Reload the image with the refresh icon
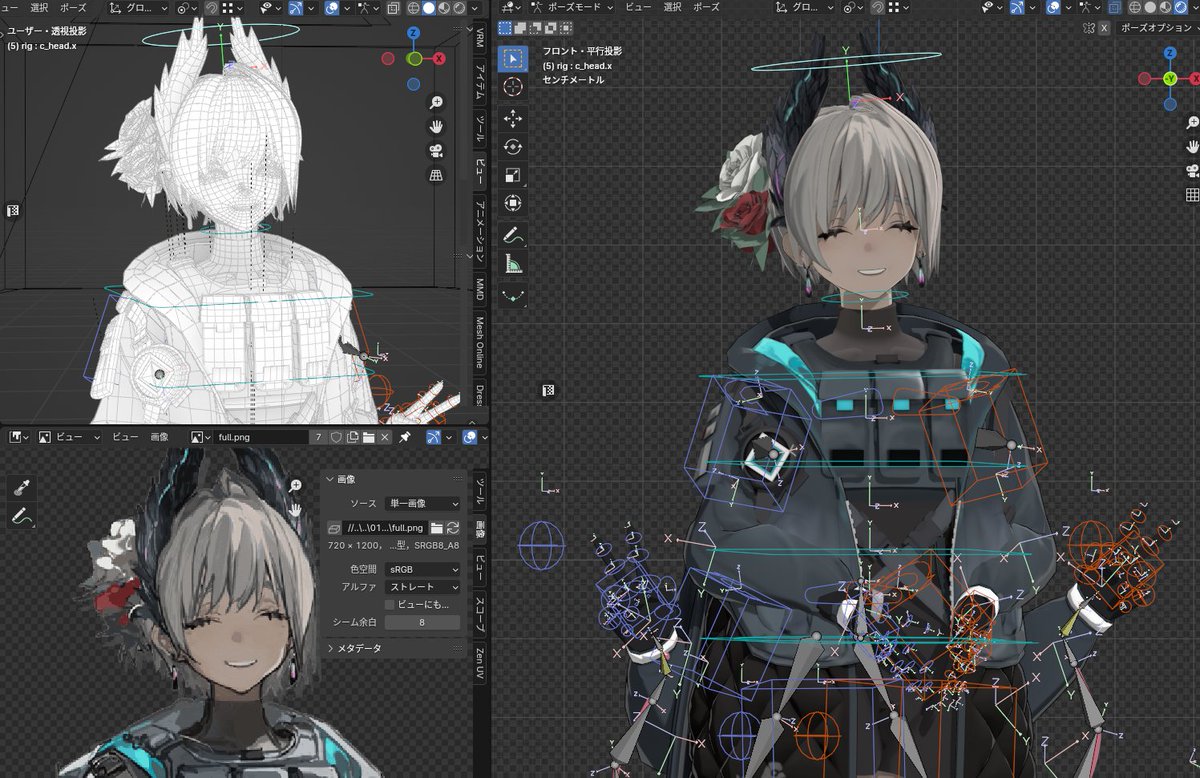This screenshot has height=778, width=1200. (x=453, y=527)
